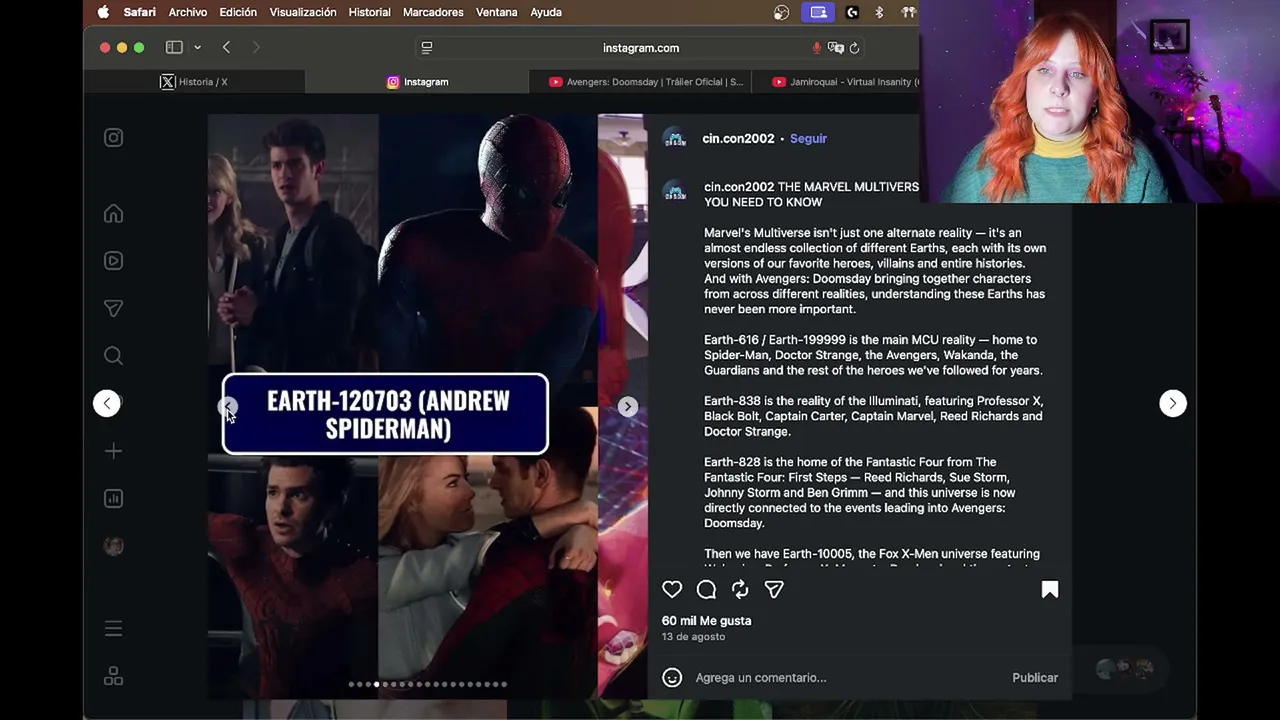The image size is (1280, 720).
Task: Reload the Instagram page
Action: pyautogui.click(x=854, y=48)
